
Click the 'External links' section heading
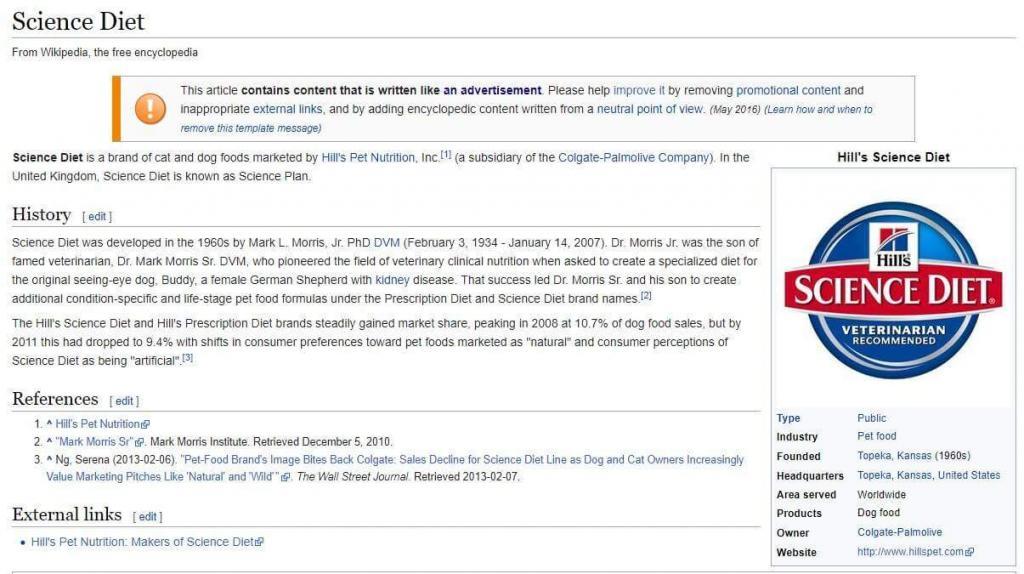pos(67,515)
